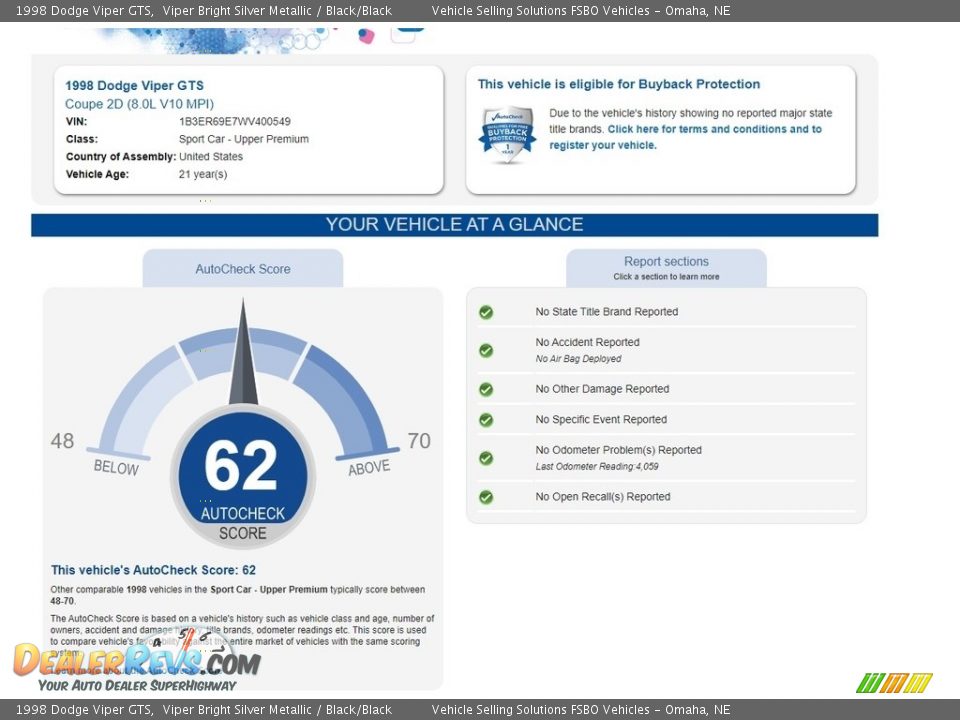
Task: Click the 'Last Odometer Reading: 4,059' note
Action: (x=597, y=467)
